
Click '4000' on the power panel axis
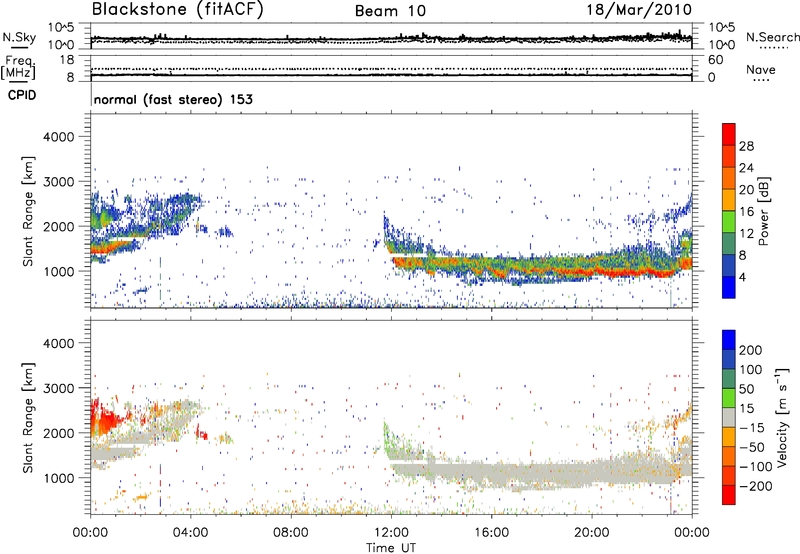point(58,137)
